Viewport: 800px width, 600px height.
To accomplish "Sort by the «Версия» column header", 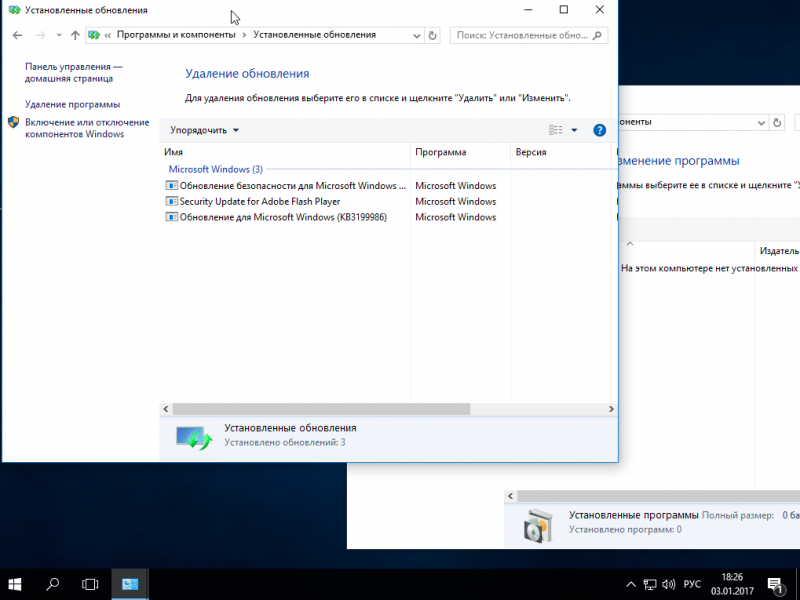I will (x=560, y=152).
